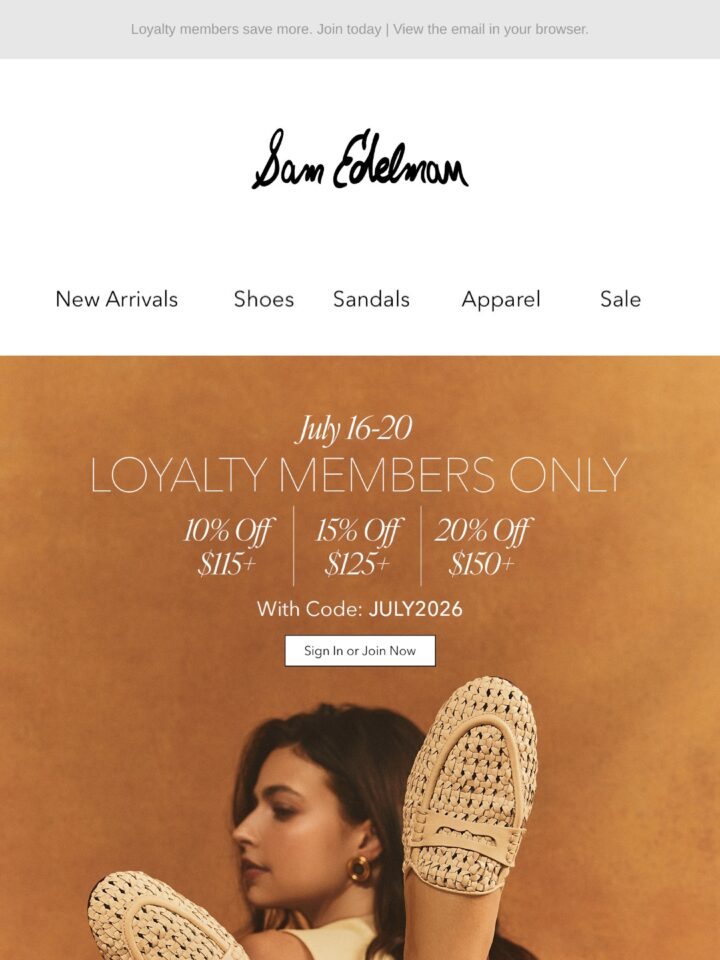Click the July 16-20 date text
The image size is (720, 960).
pos(354,429)
